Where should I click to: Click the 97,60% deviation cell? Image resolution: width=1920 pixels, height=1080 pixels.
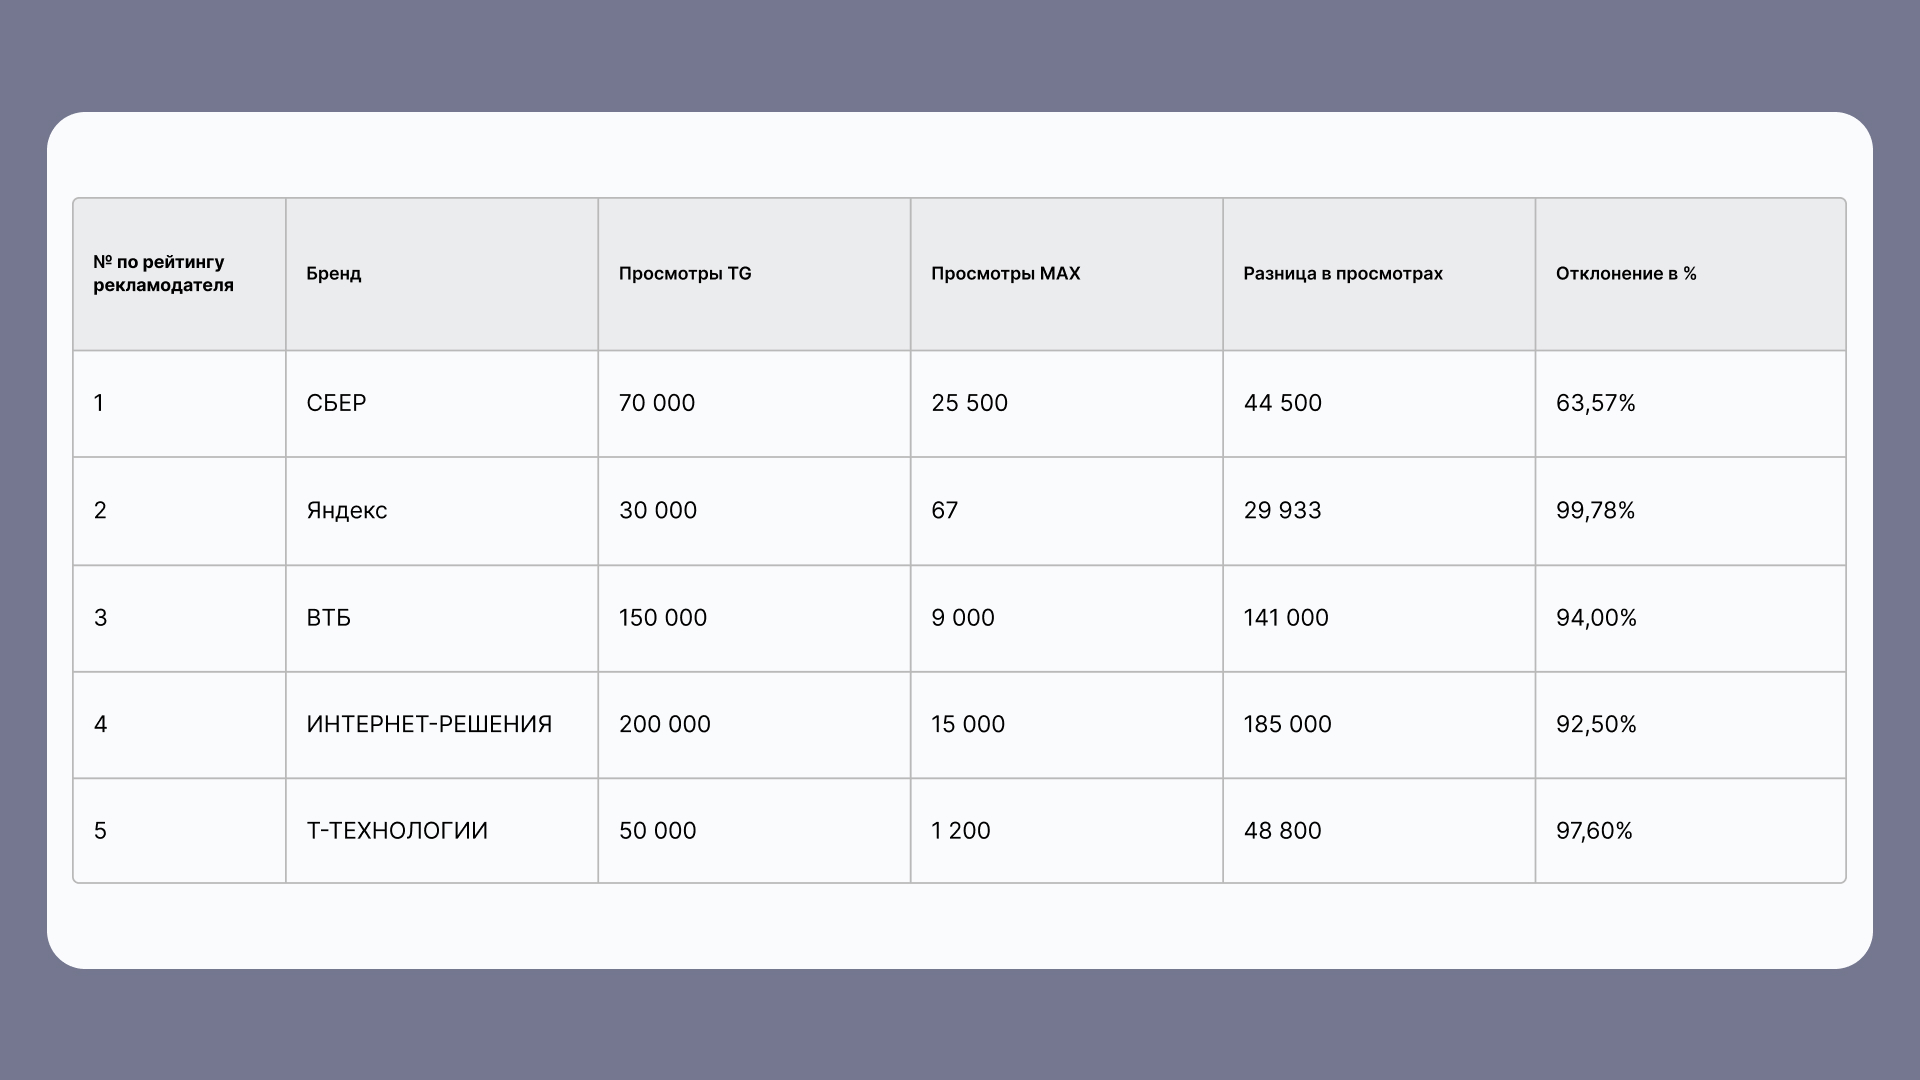[x=1594, y=831]
